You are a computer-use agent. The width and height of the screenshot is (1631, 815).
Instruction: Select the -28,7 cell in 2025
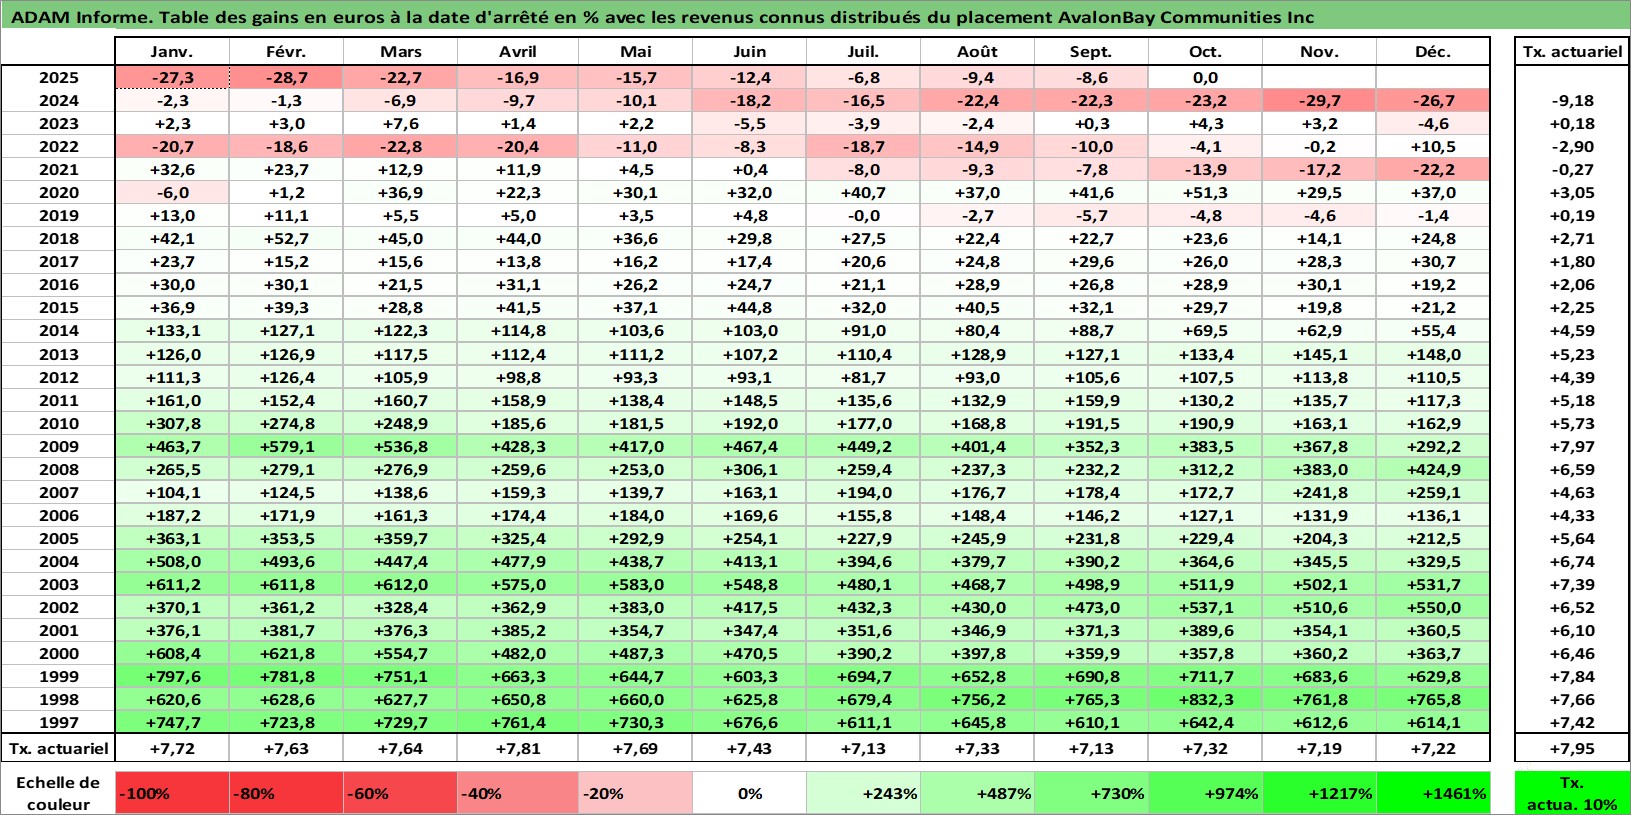(286, 78)
